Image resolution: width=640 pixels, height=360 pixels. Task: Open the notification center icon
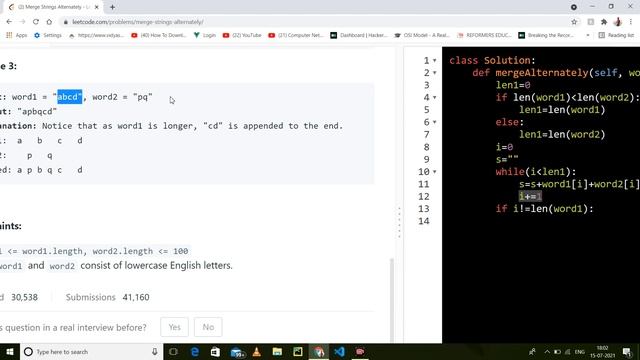[x=627, y=351]
